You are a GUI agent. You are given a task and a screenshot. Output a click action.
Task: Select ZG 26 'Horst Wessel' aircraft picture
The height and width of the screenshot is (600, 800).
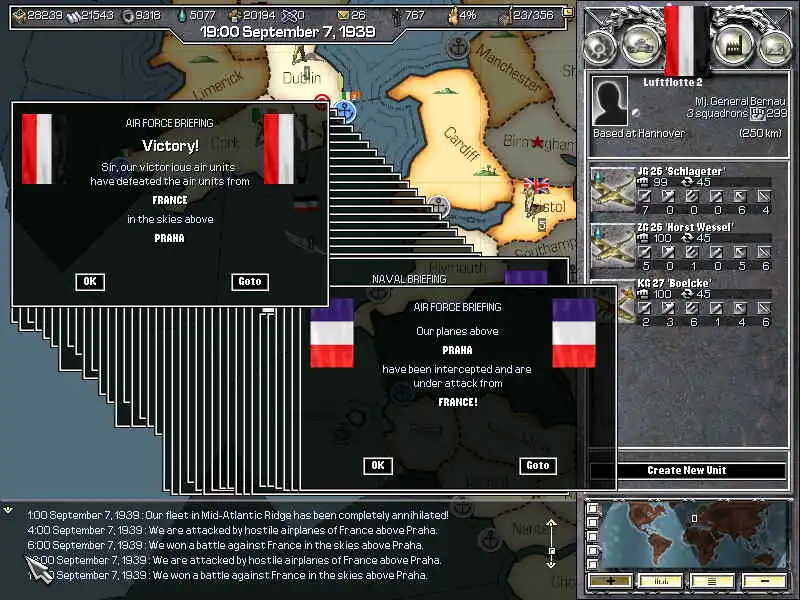click(x=613, y=245)
